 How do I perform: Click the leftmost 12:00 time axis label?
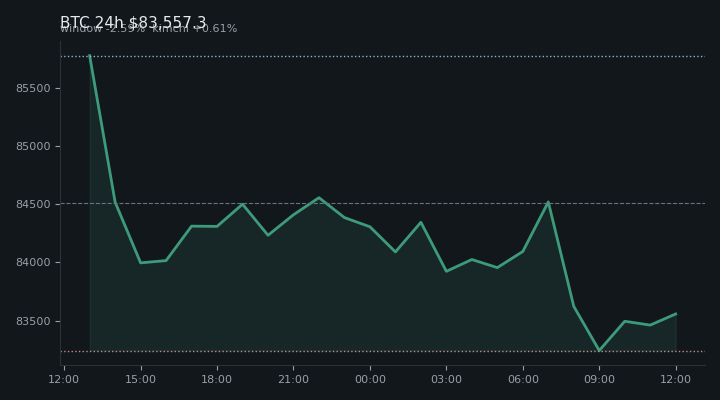point(64,379)
